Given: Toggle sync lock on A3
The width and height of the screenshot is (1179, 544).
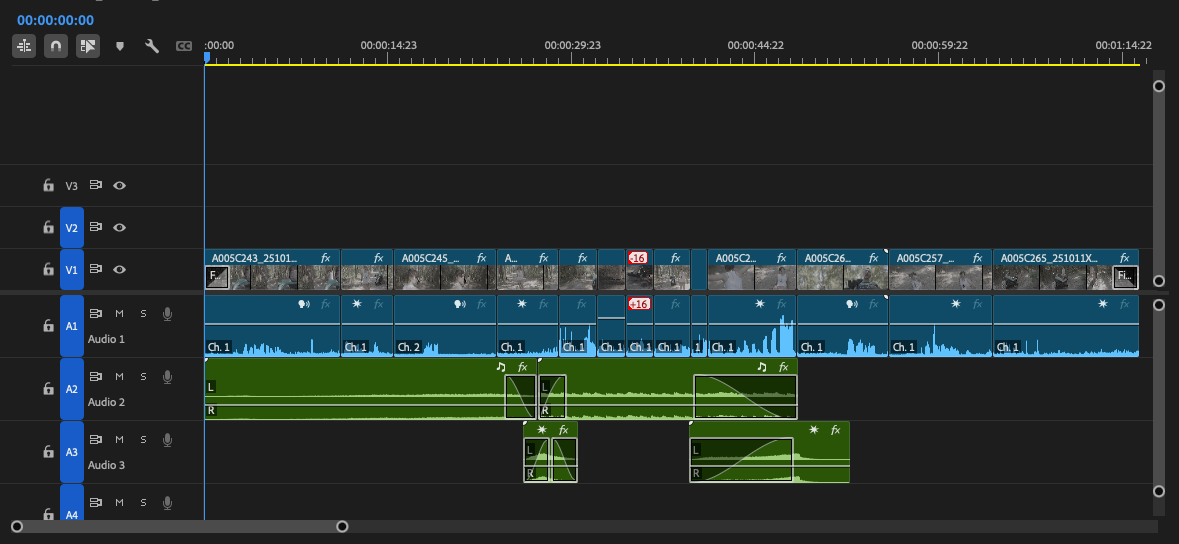Looking at the screenshot, I should click(x=95, y=439).
